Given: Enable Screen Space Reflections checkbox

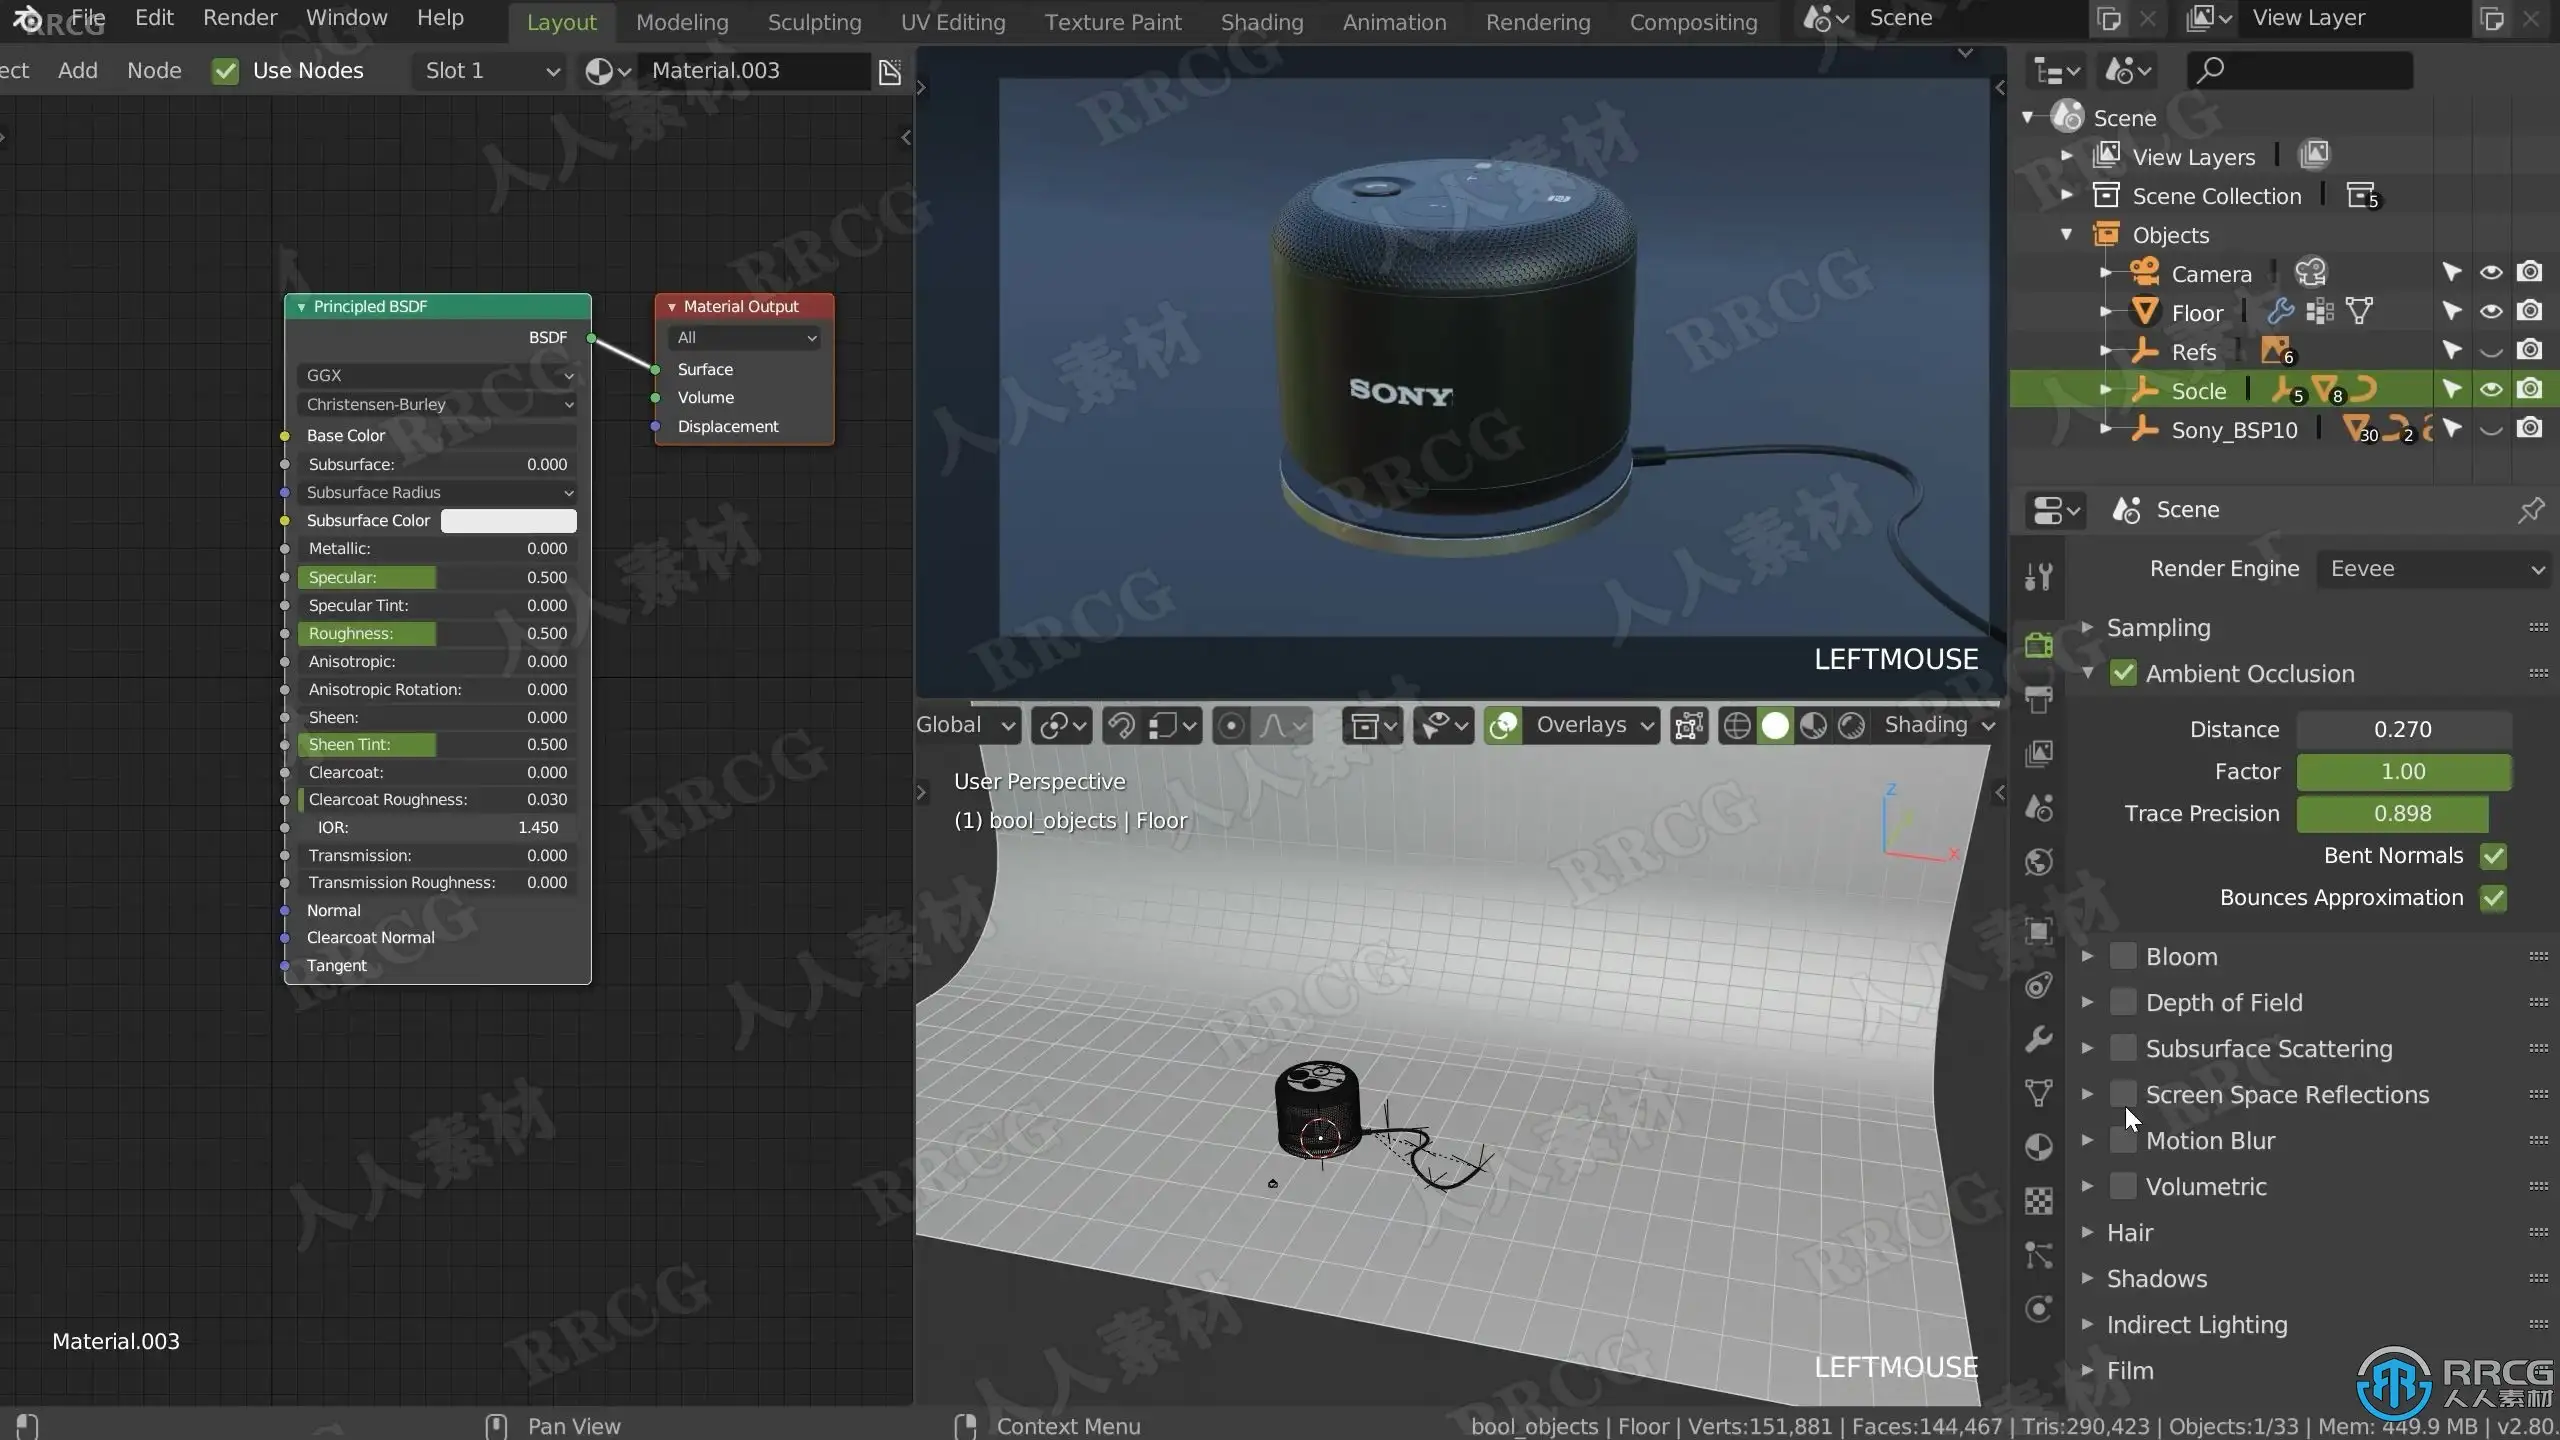Looking at the screenshot, I should pyautogui.click(x=2123, y=1094).
